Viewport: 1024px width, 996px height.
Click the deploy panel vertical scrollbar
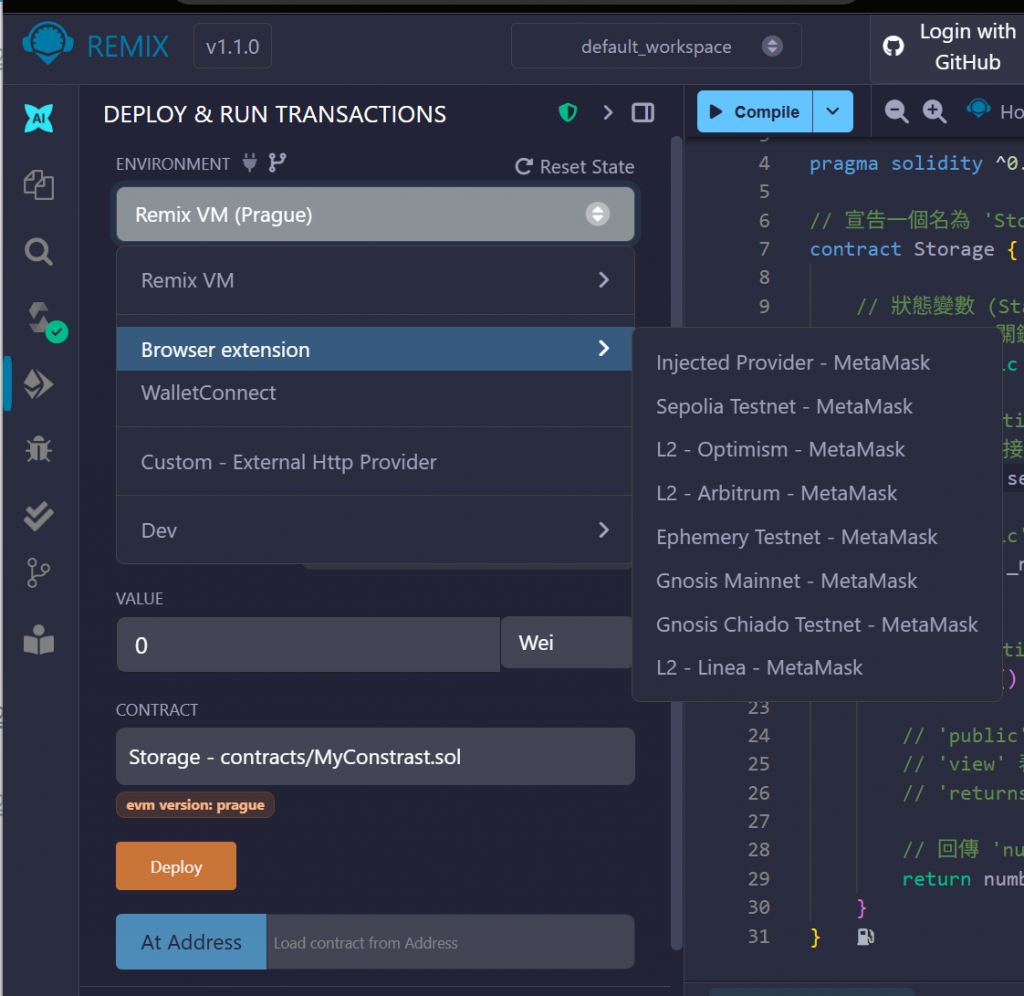[x=677, y=542]
